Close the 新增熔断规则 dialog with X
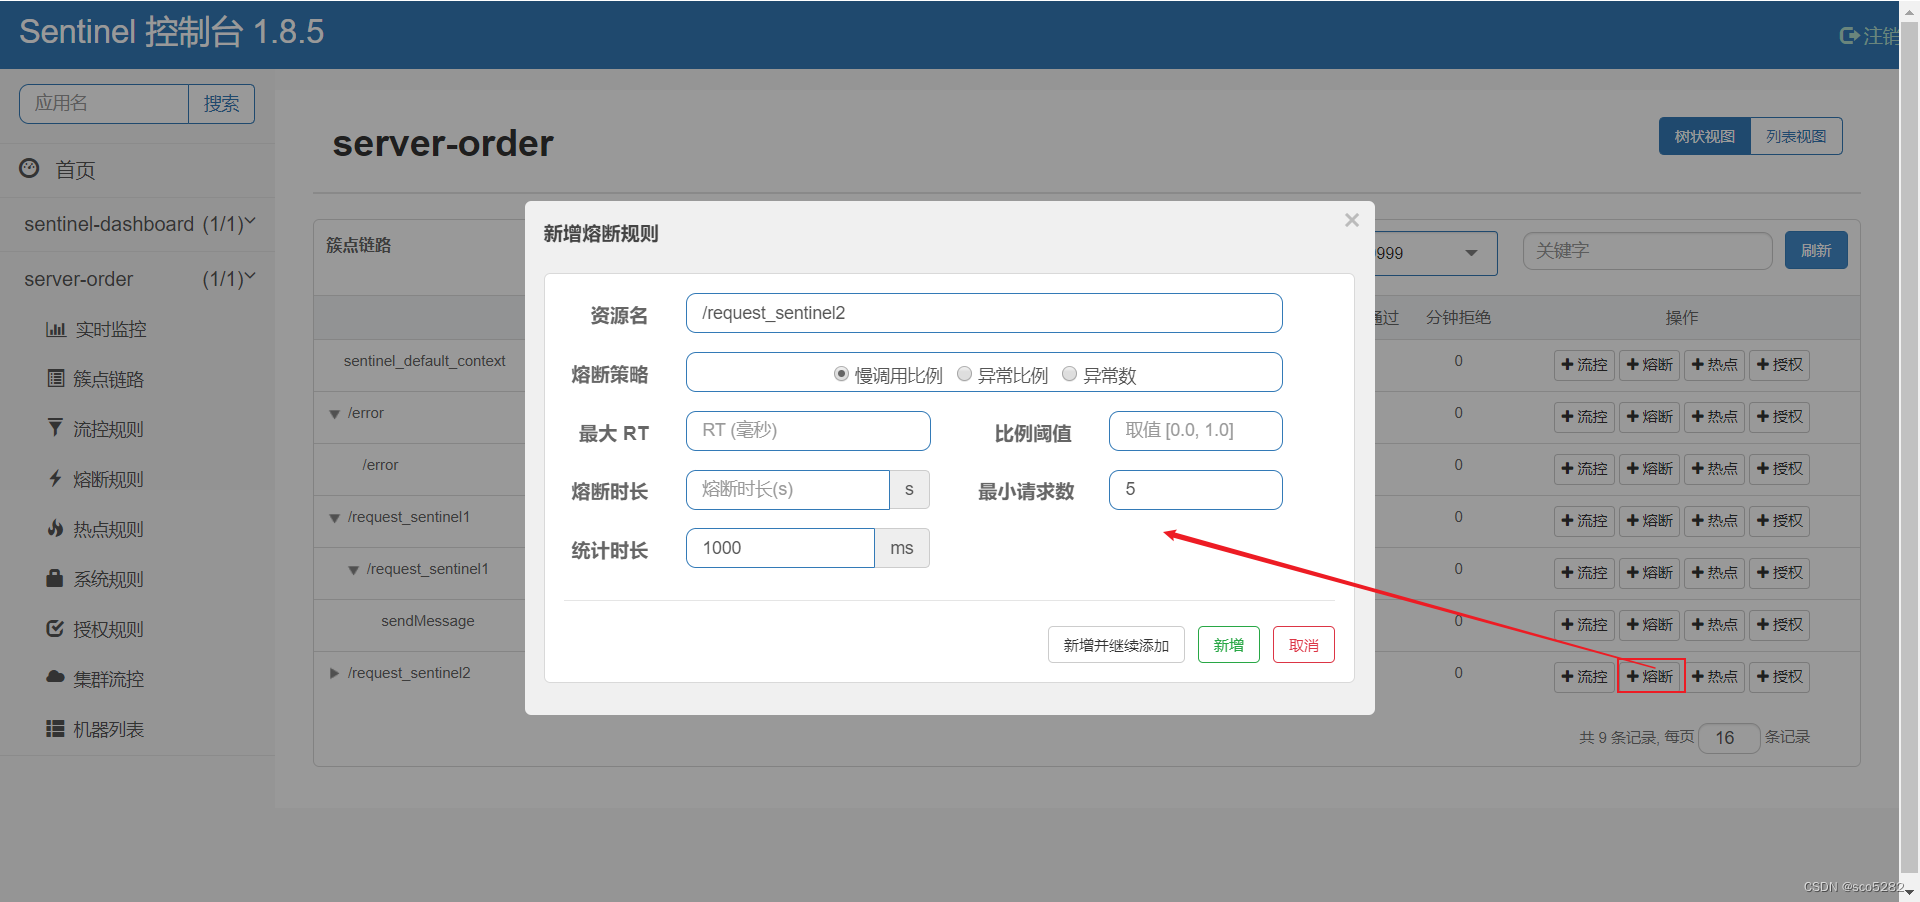Viewport: 1920px width, 902px height. [1352, 220]
